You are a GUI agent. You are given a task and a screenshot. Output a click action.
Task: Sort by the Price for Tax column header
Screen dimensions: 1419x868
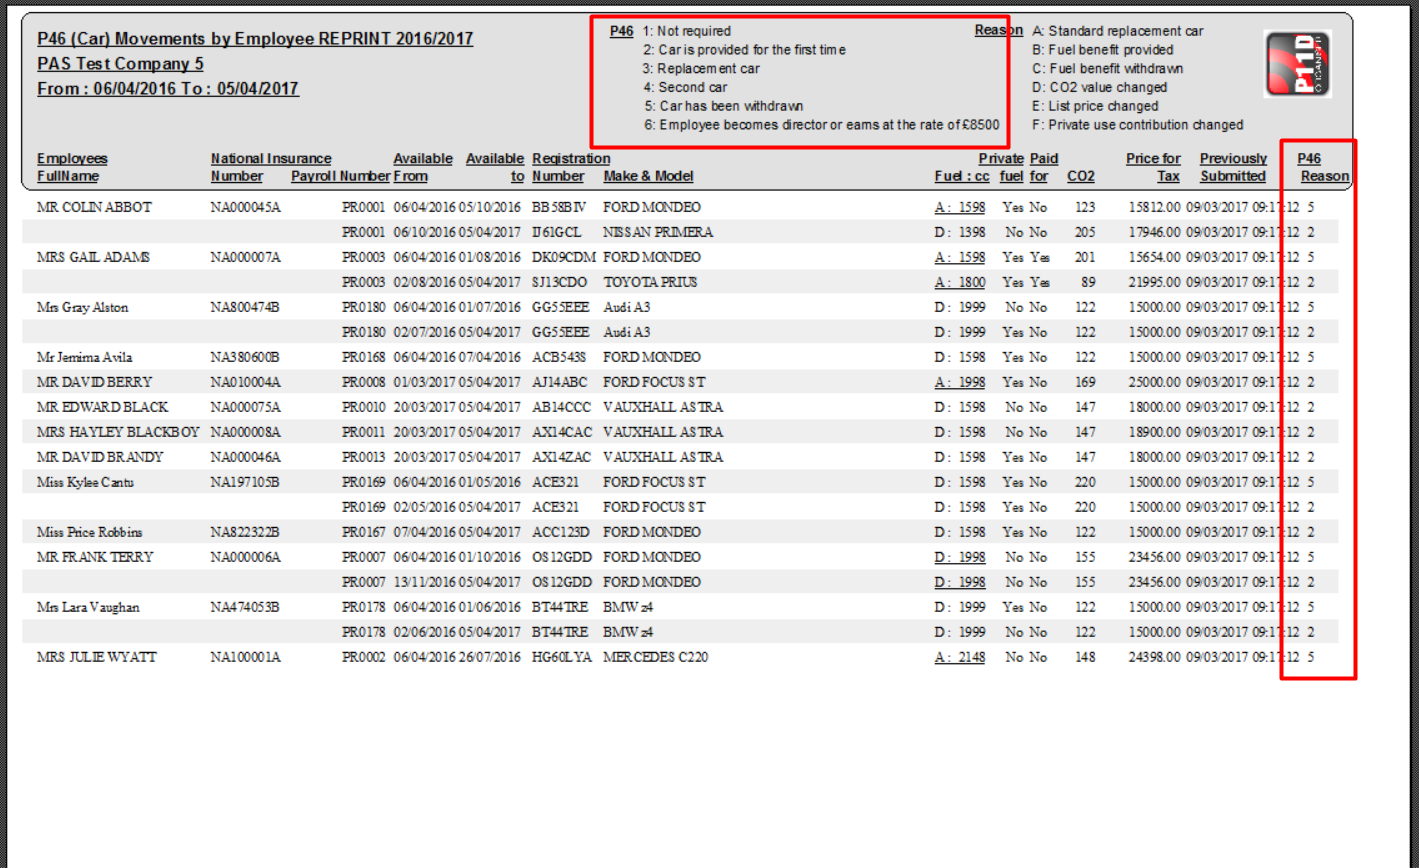[x=1152, y=167]
